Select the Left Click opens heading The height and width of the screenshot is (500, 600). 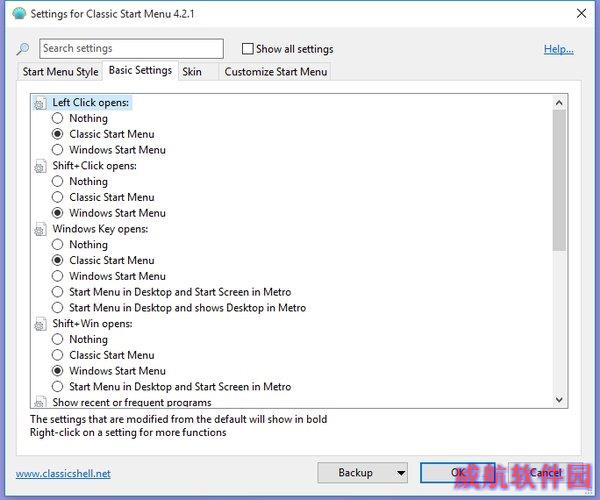91,103
